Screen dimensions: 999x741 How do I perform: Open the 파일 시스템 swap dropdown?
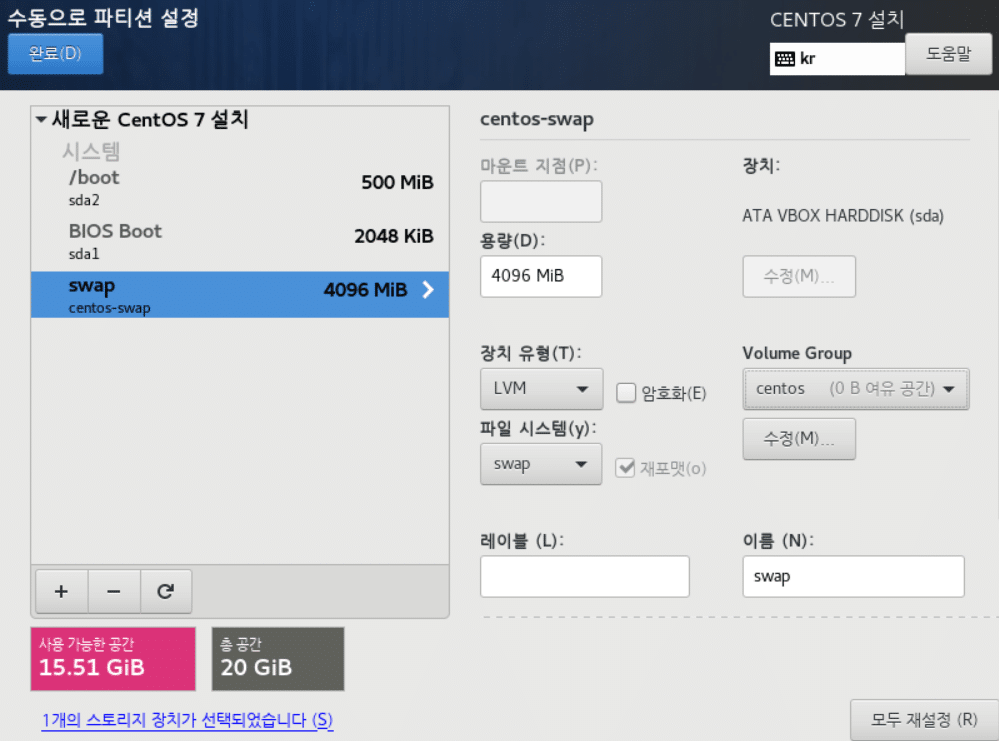pos(541,464)
